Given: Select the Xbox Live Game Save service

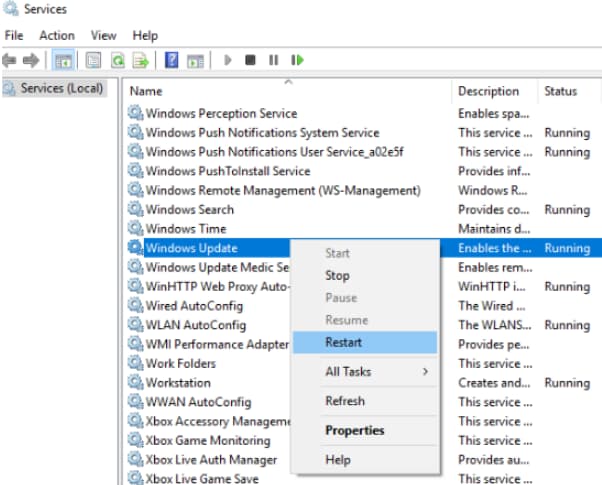Looking at the screenshot, I should point(202,478).
